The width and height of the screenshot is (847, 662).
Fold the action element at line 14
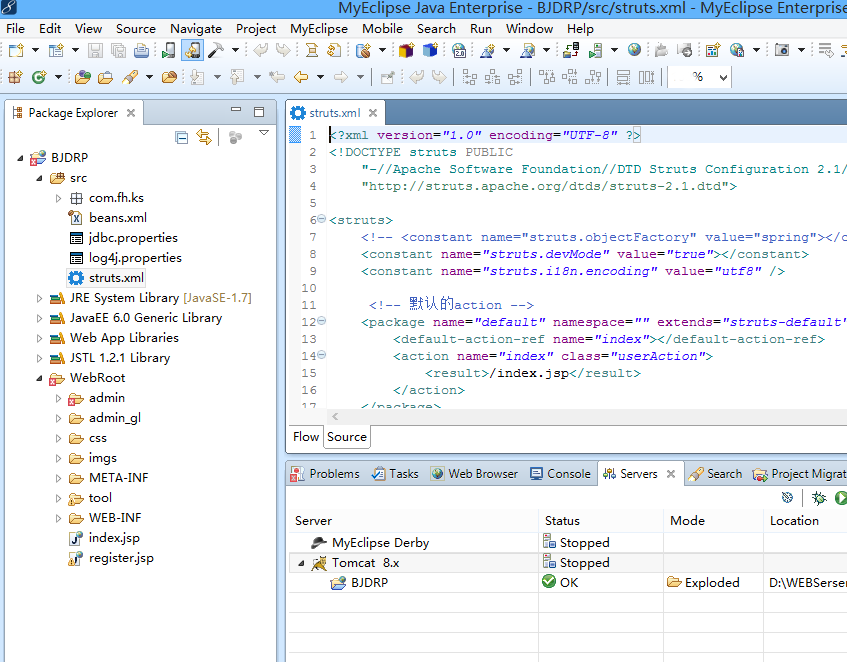[321, 355]
